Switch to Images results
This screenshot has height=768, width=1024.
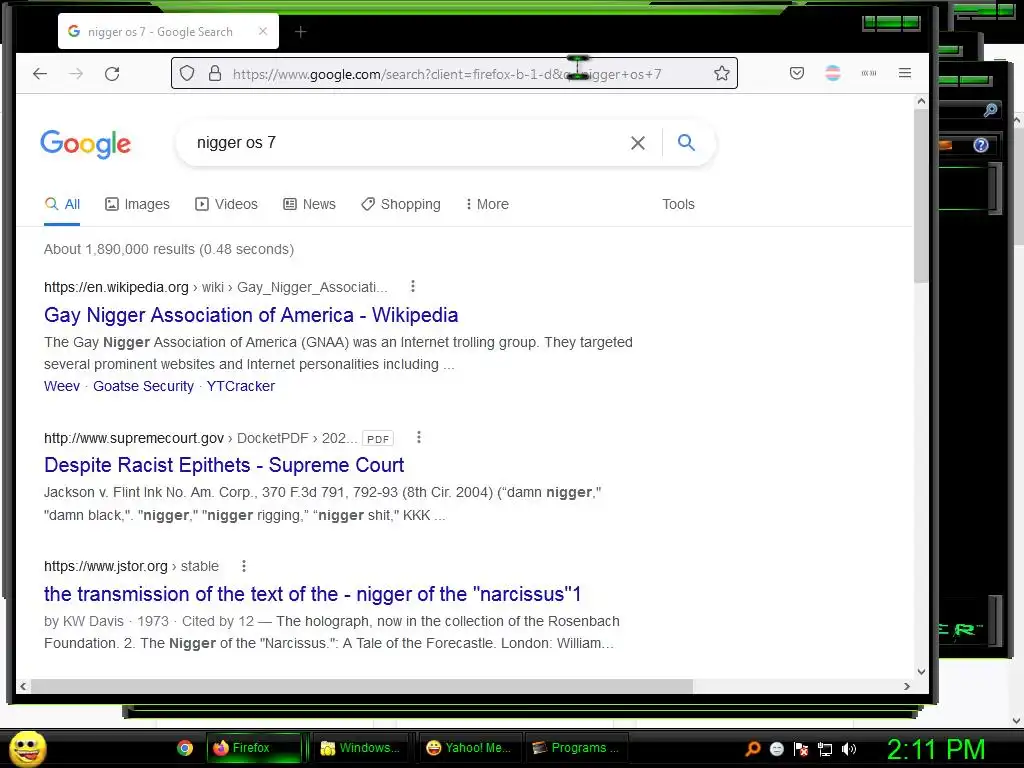137,204
